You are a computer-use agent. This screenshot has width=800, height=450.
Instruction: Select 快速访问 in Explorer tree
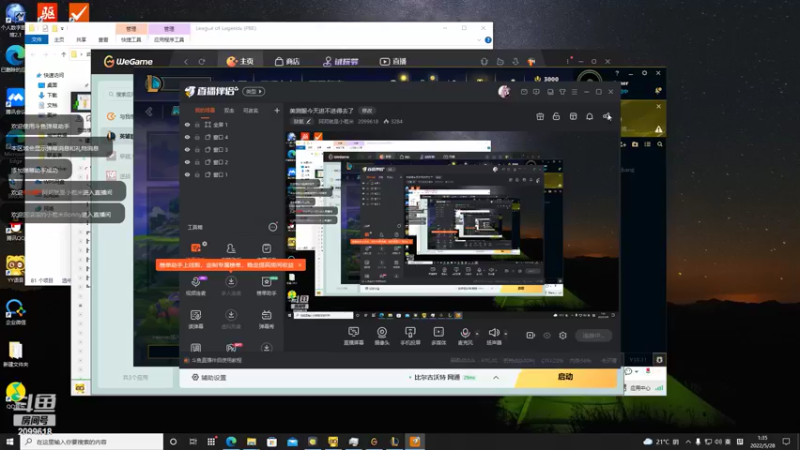coord(50,75)
